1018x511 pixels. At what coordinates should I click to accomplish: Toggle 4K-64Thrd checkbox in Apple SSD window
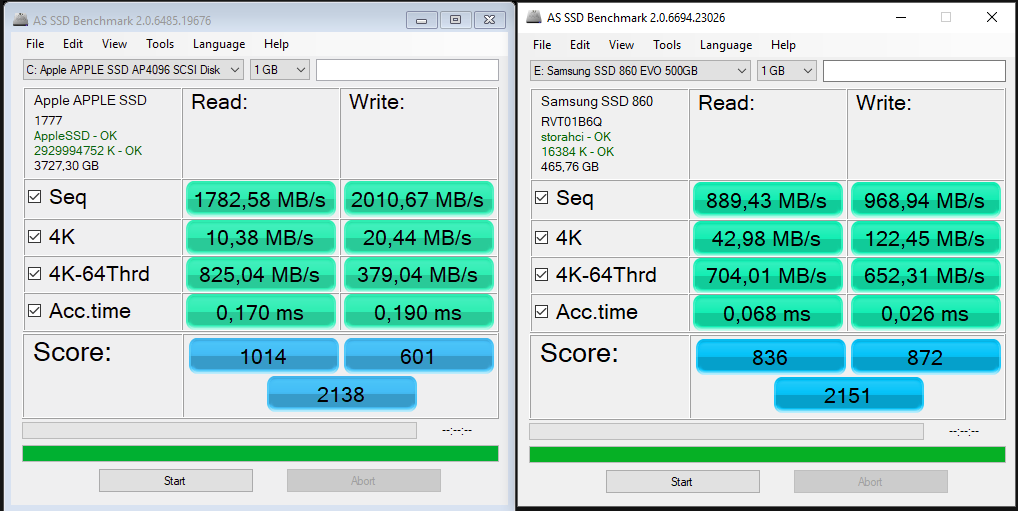[35, 273]
